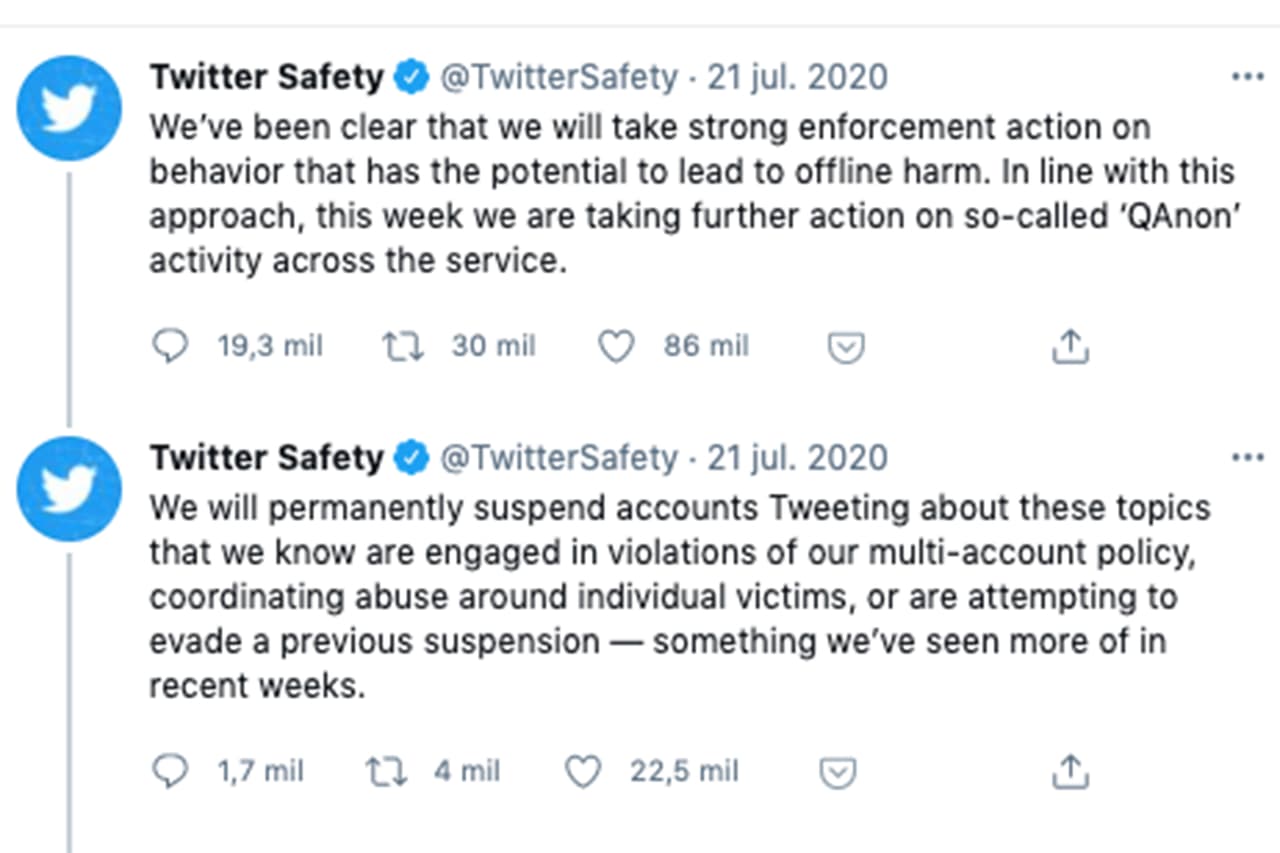Open first tweet's 21 jul. 2020 timestamp
This screenshot has width=1280, height=853.
[797, 77]
